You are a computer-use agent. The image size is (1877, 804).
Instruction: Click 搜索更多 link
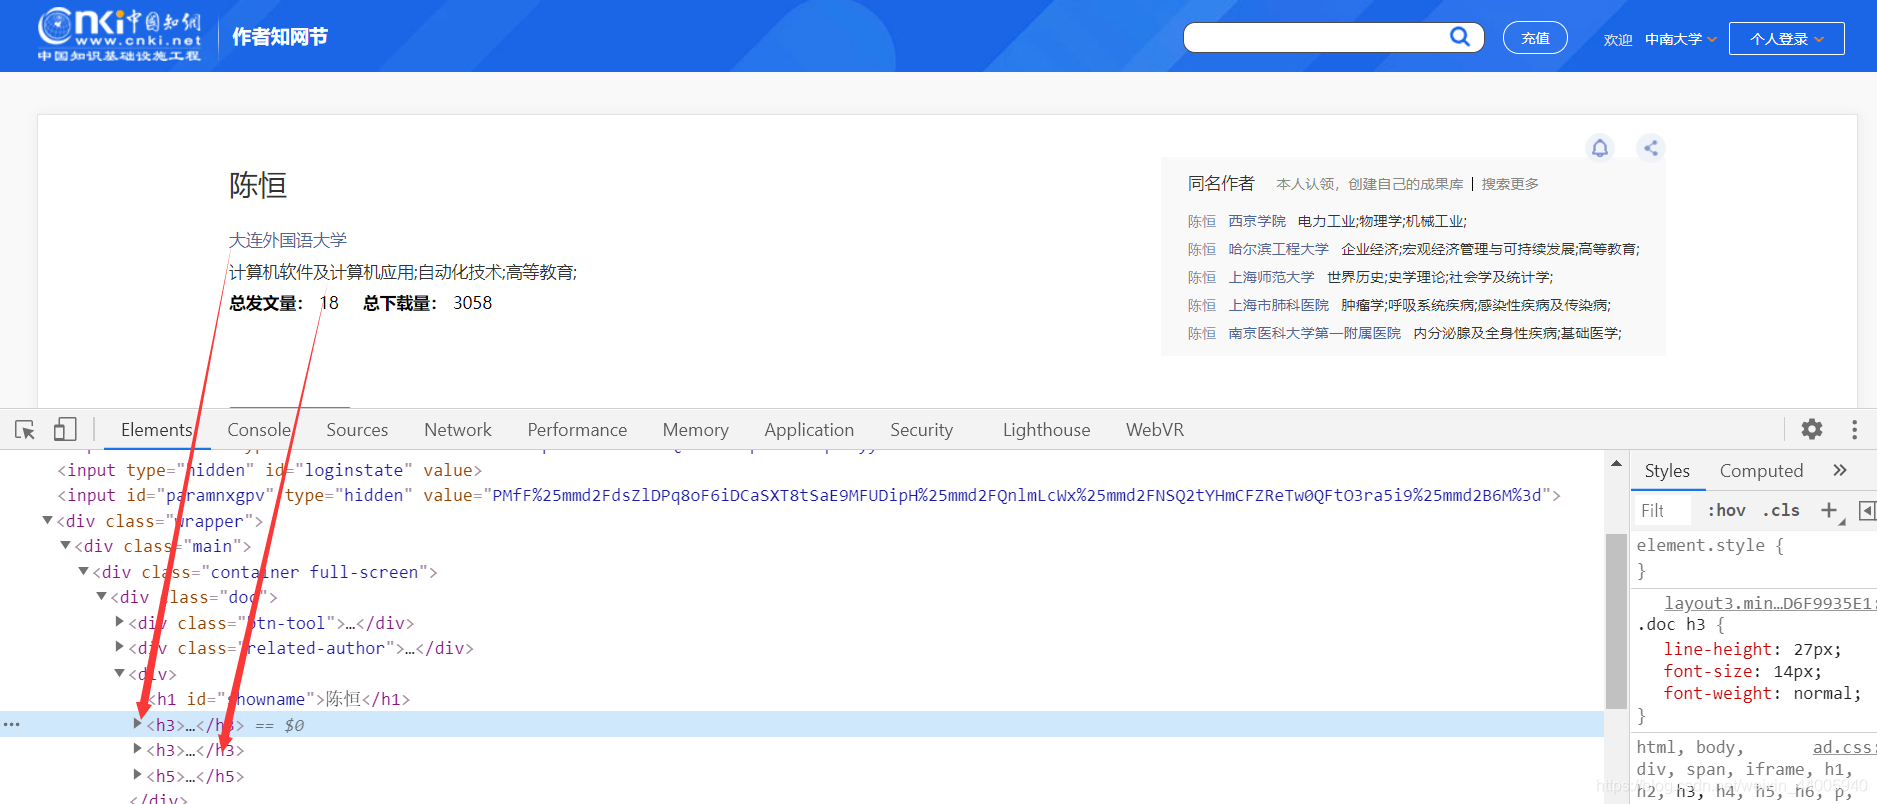coord(1510,184)
